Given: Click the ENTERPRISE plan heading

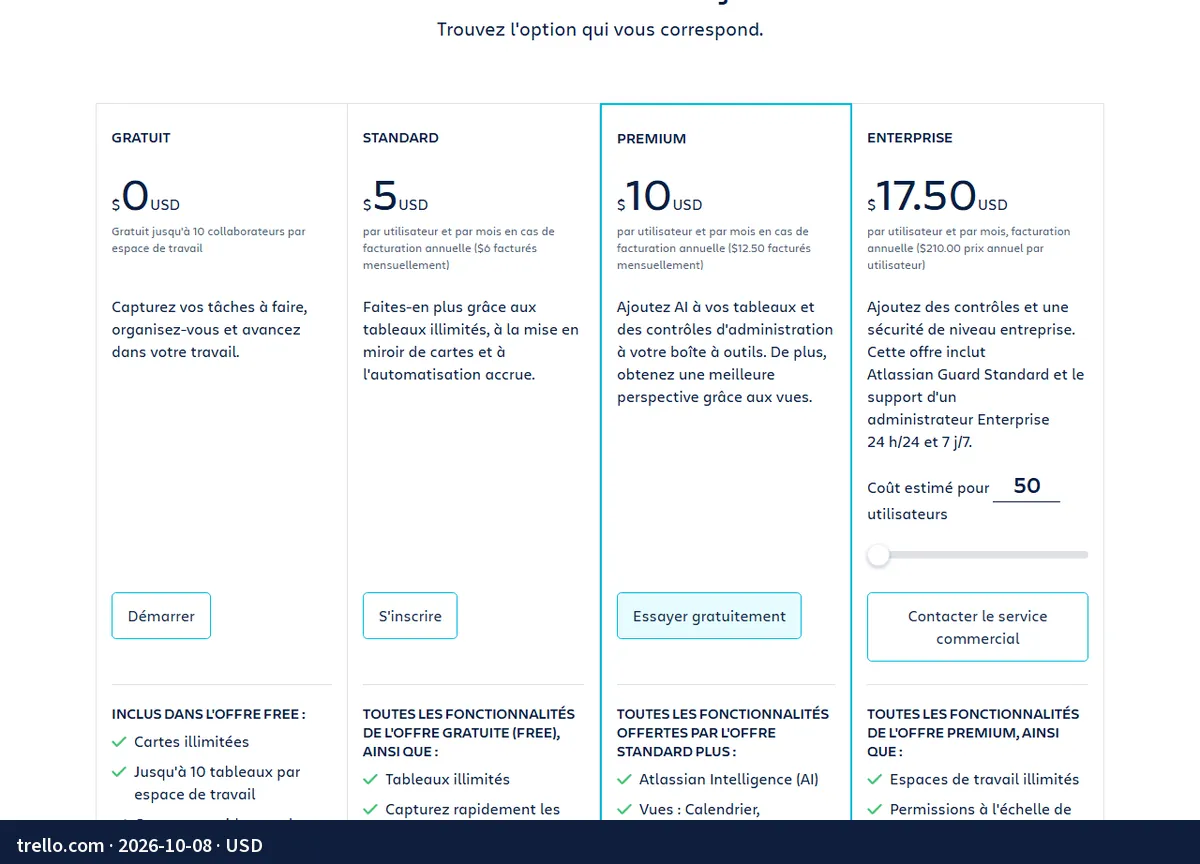Looking at the screenshot, I should click(910, 138).
